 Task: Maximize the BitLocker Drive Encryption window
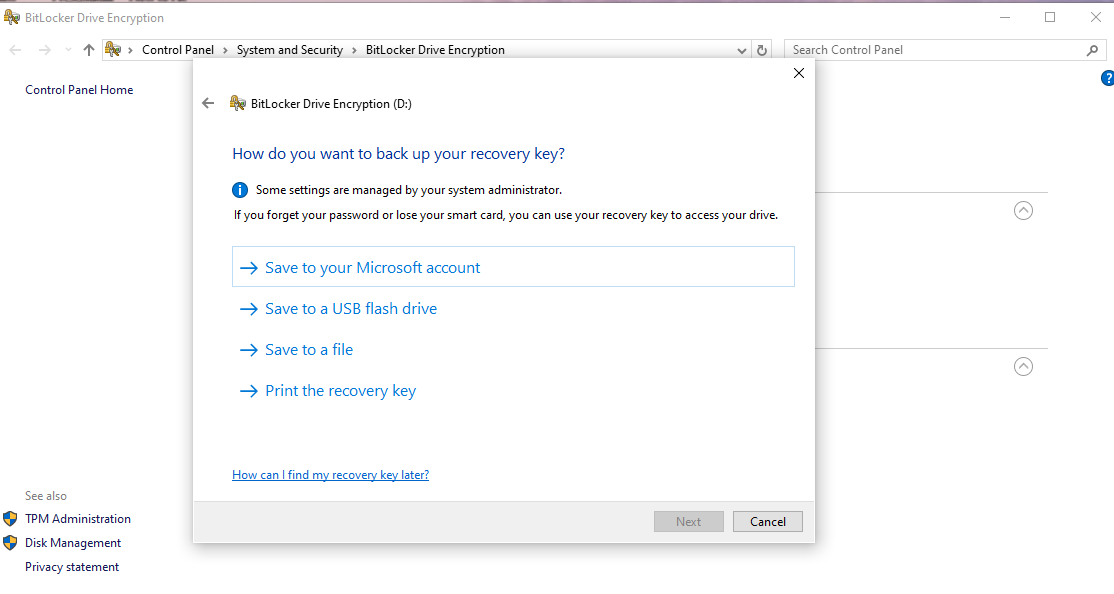coord(1050,17)
